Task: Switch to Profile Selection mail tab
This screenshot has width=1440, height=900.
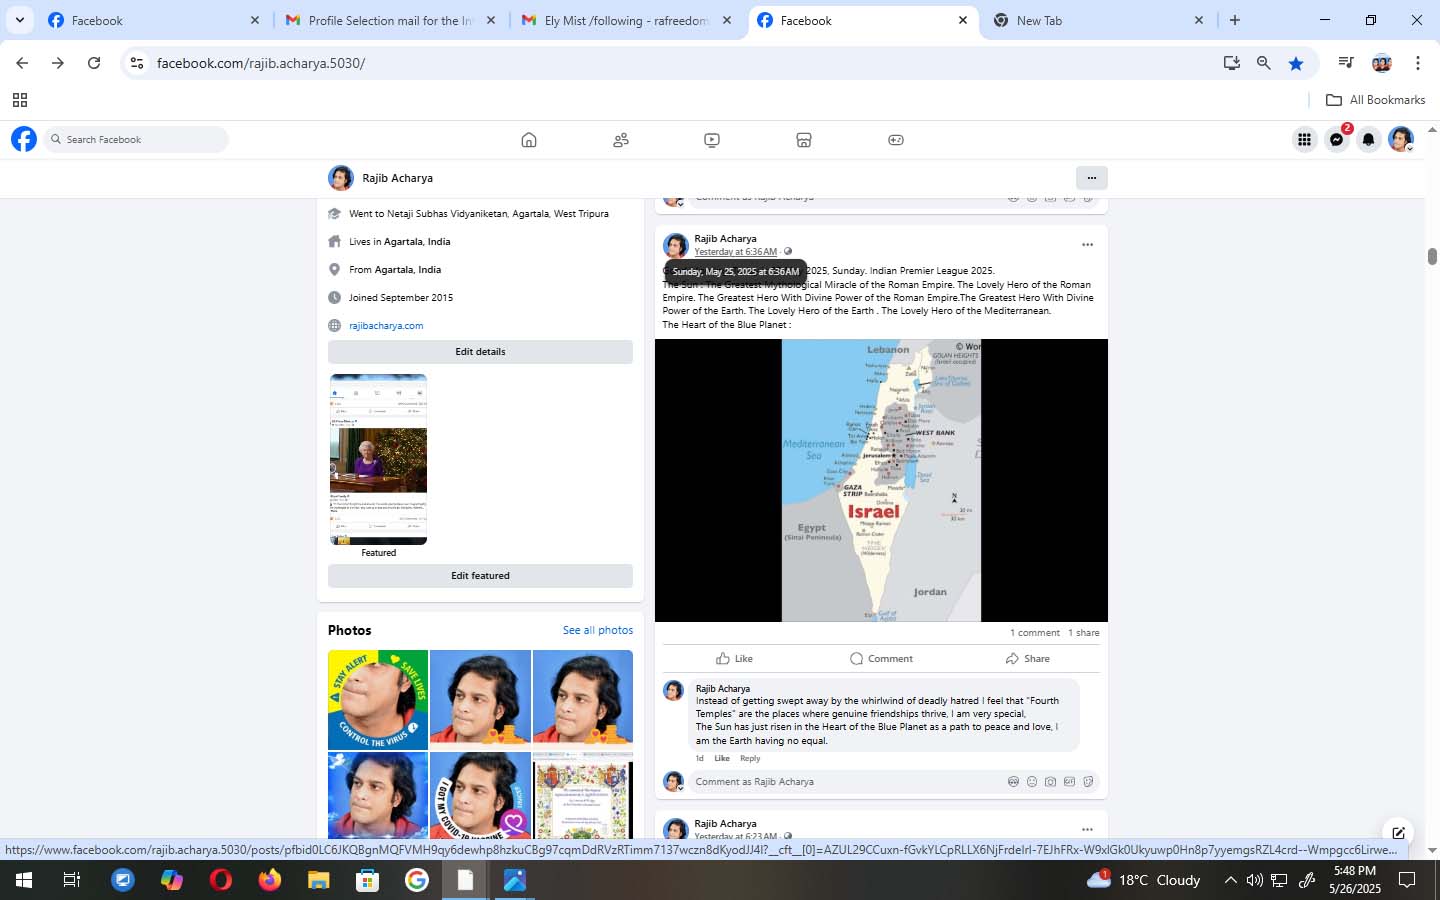Action: (390, 20)
